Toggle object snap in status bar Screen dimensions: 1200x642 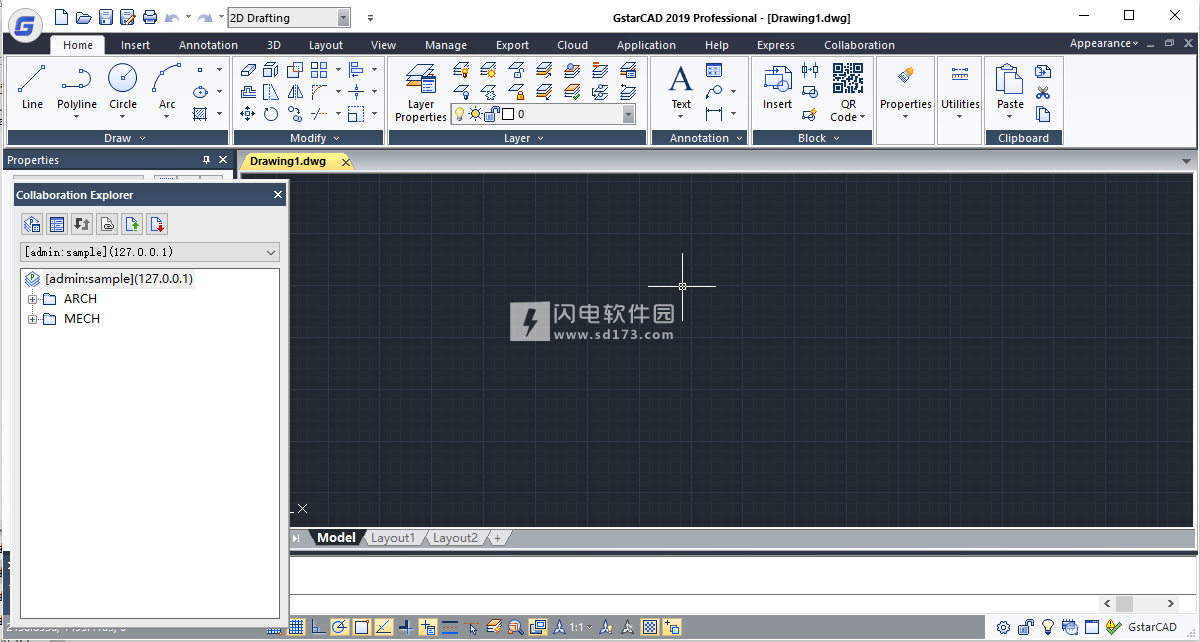tap(362, 627)
